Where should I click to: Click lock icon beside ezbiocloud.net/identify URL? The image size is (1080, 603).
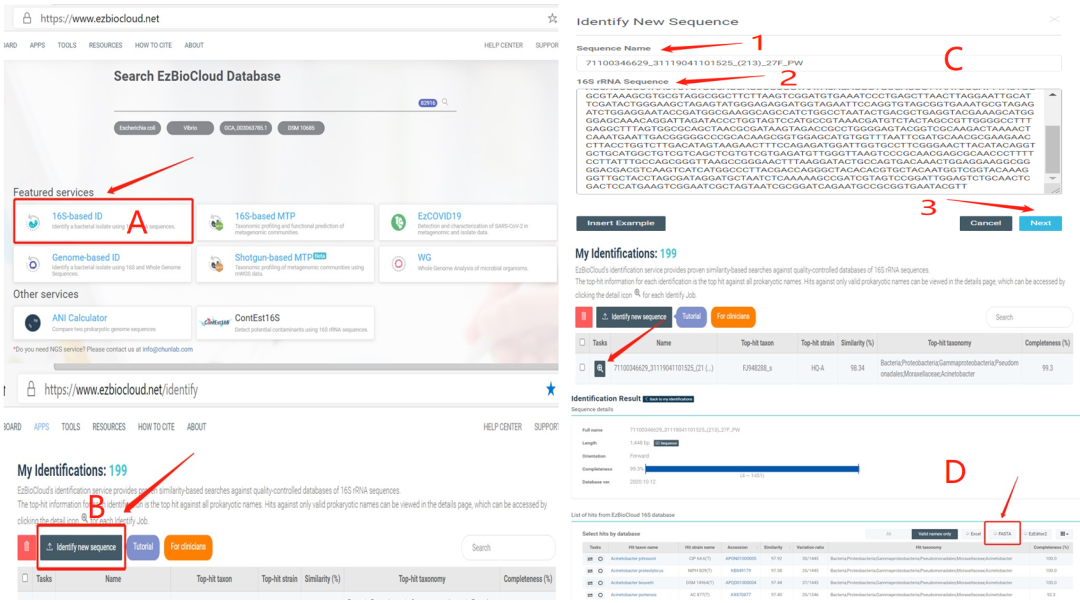tap(31, 389)
